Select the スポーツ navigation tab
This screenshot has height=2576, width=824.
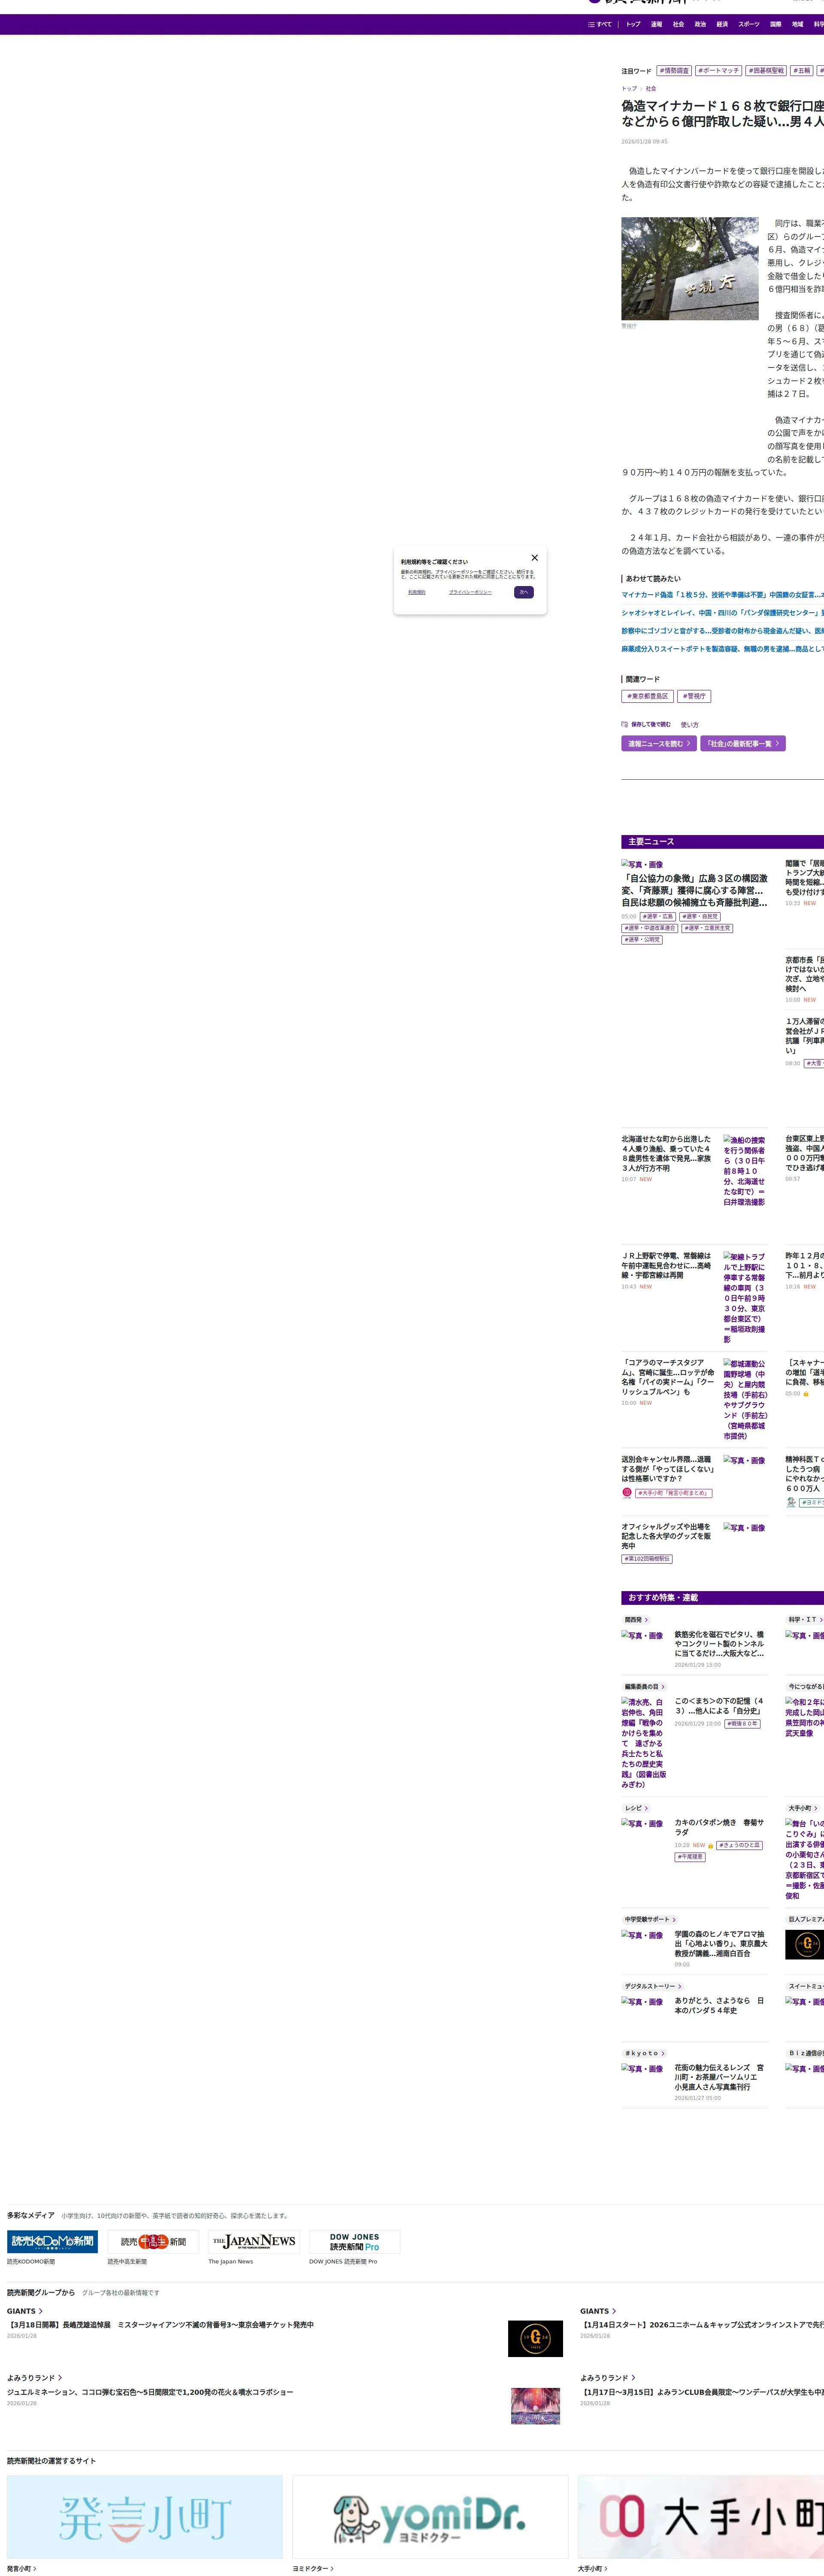click(x=748, y=24)
